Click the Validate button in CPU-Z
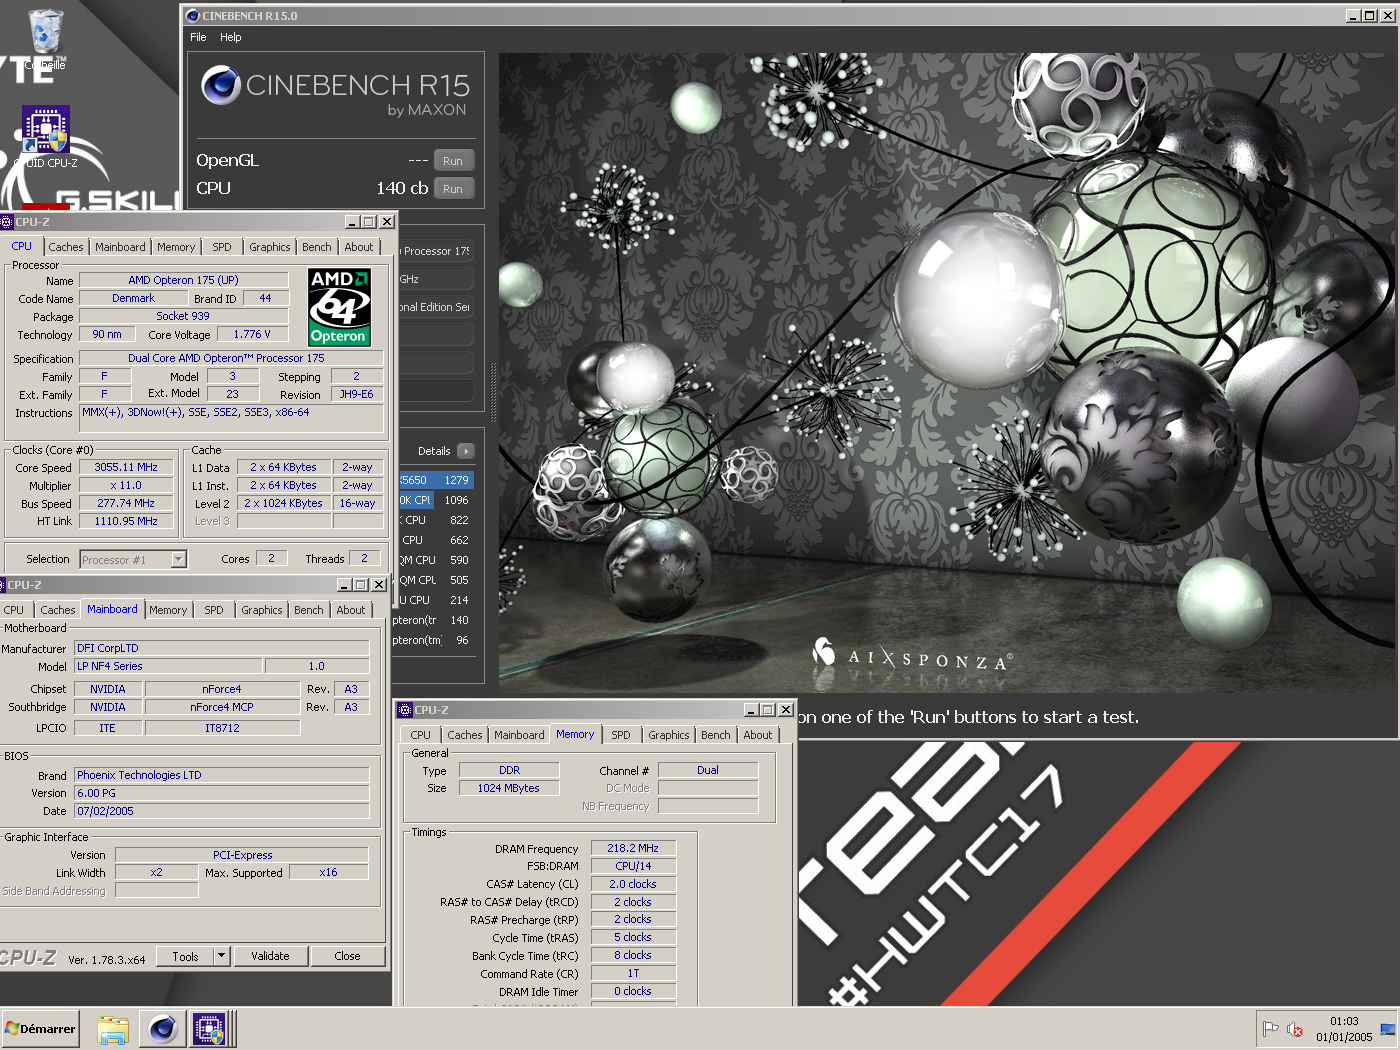This screenshot has width=1400, height=1050. 270,956
